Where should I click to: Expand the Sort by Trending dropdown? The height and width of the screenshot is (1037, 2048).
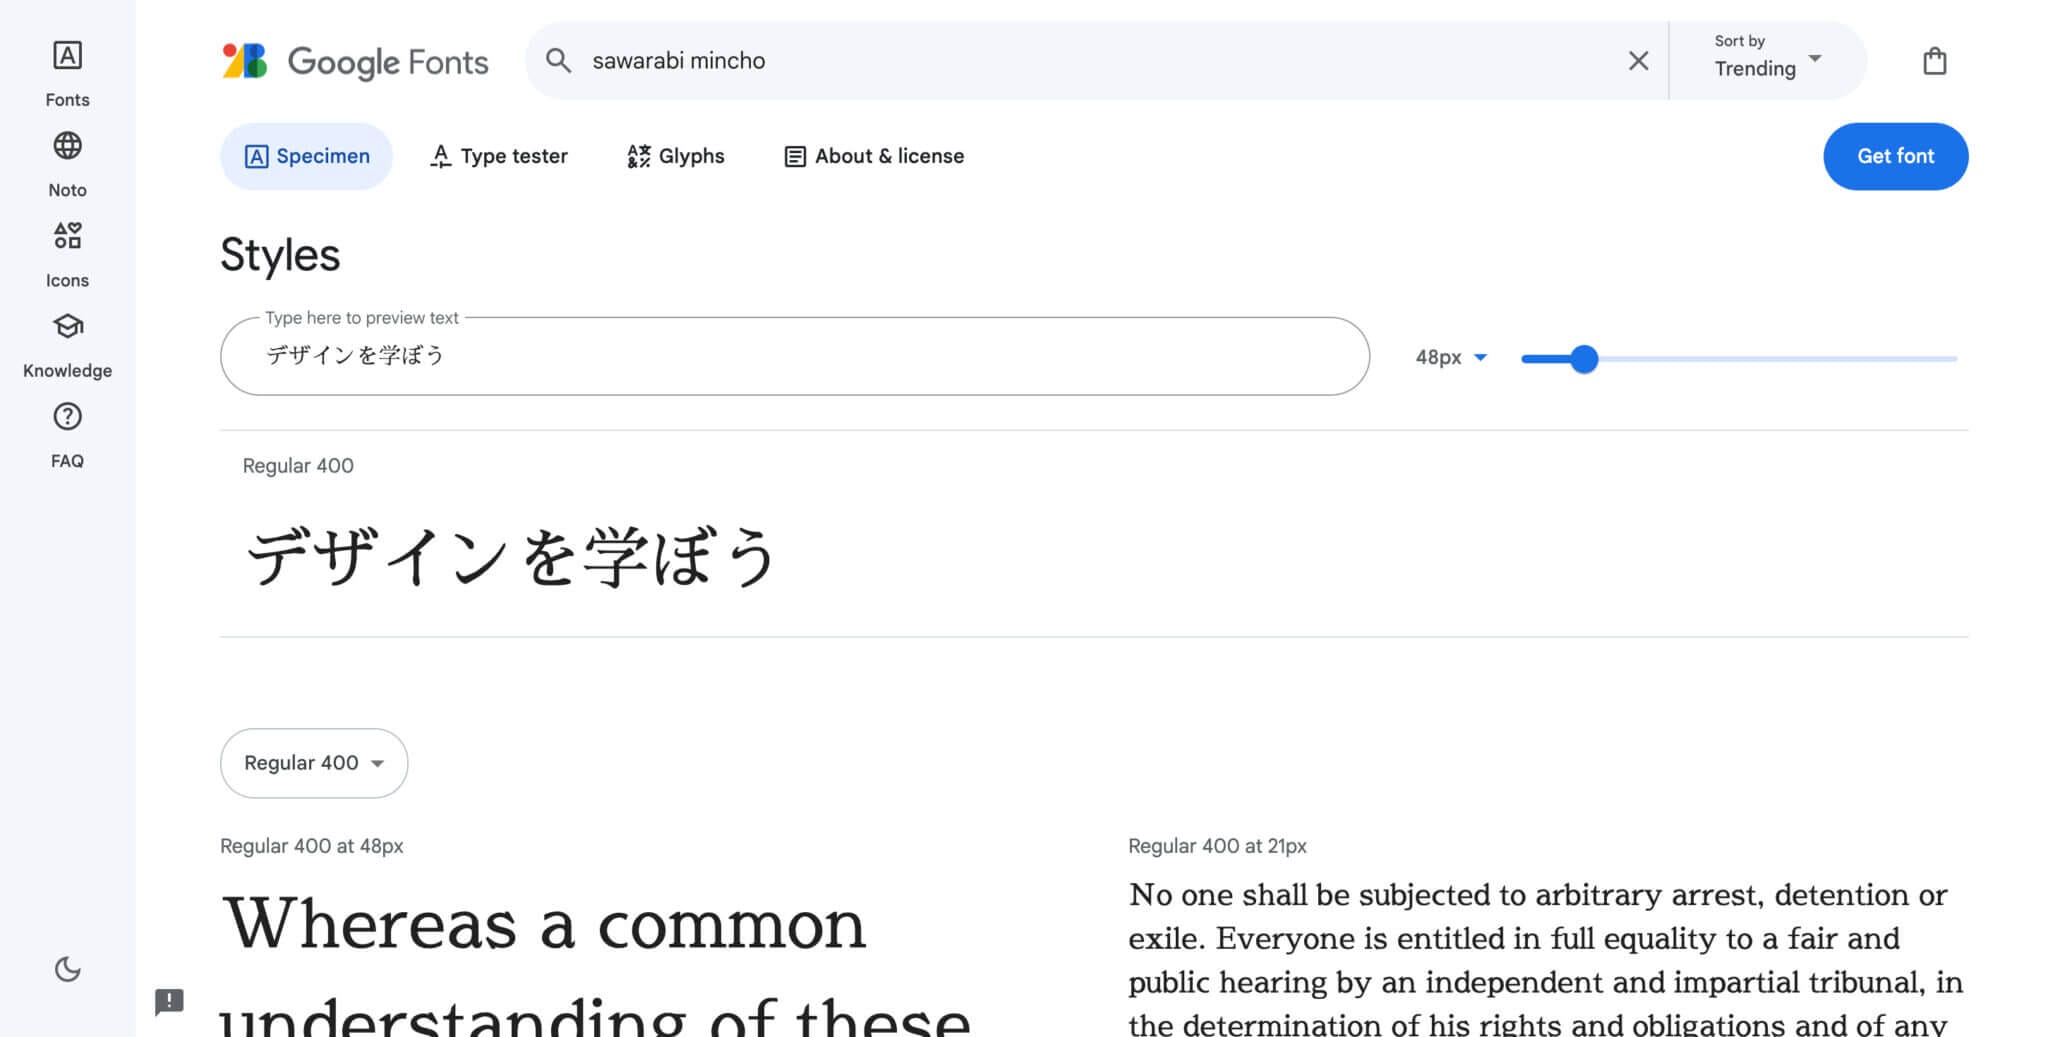pyautogui.click(x=1767, y=59)
